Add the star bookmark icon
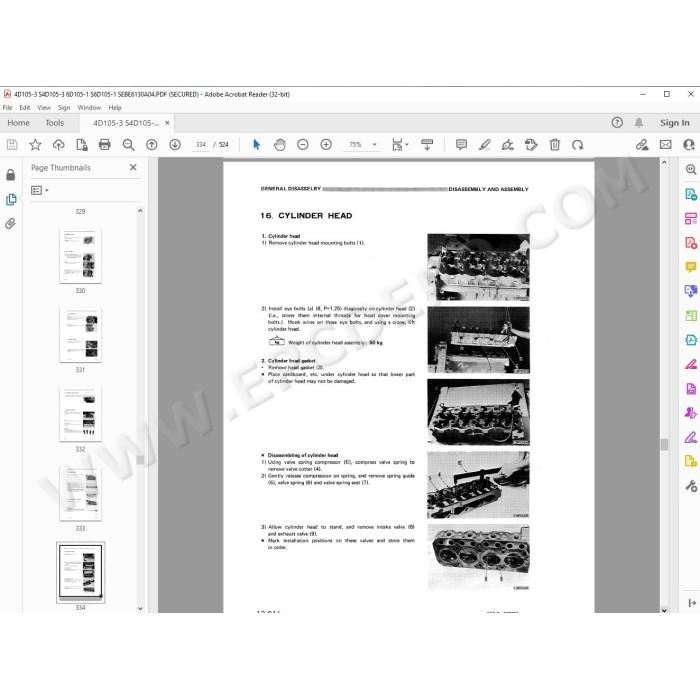This screenshot has height=700, width=700. click(35, 145)
